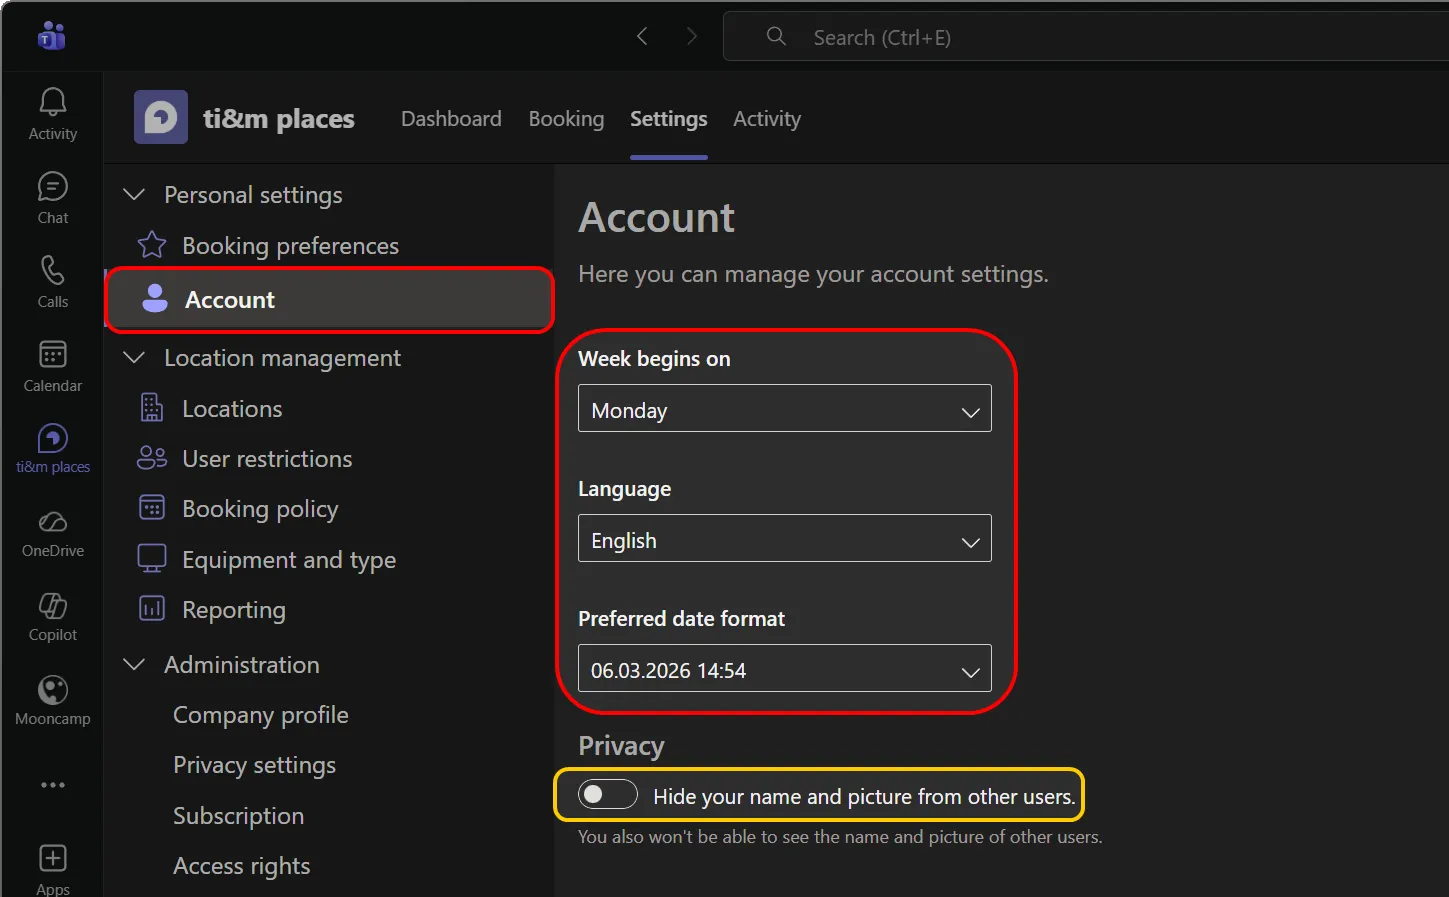Click the Week begins on label
Image resolution: width=1449 pixels, height=897 pixels.
654,359
